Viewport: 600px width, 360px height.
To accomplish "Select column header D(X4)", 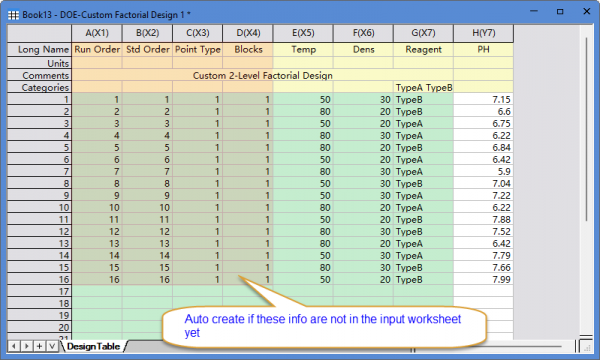I will [x=248, y=33].
